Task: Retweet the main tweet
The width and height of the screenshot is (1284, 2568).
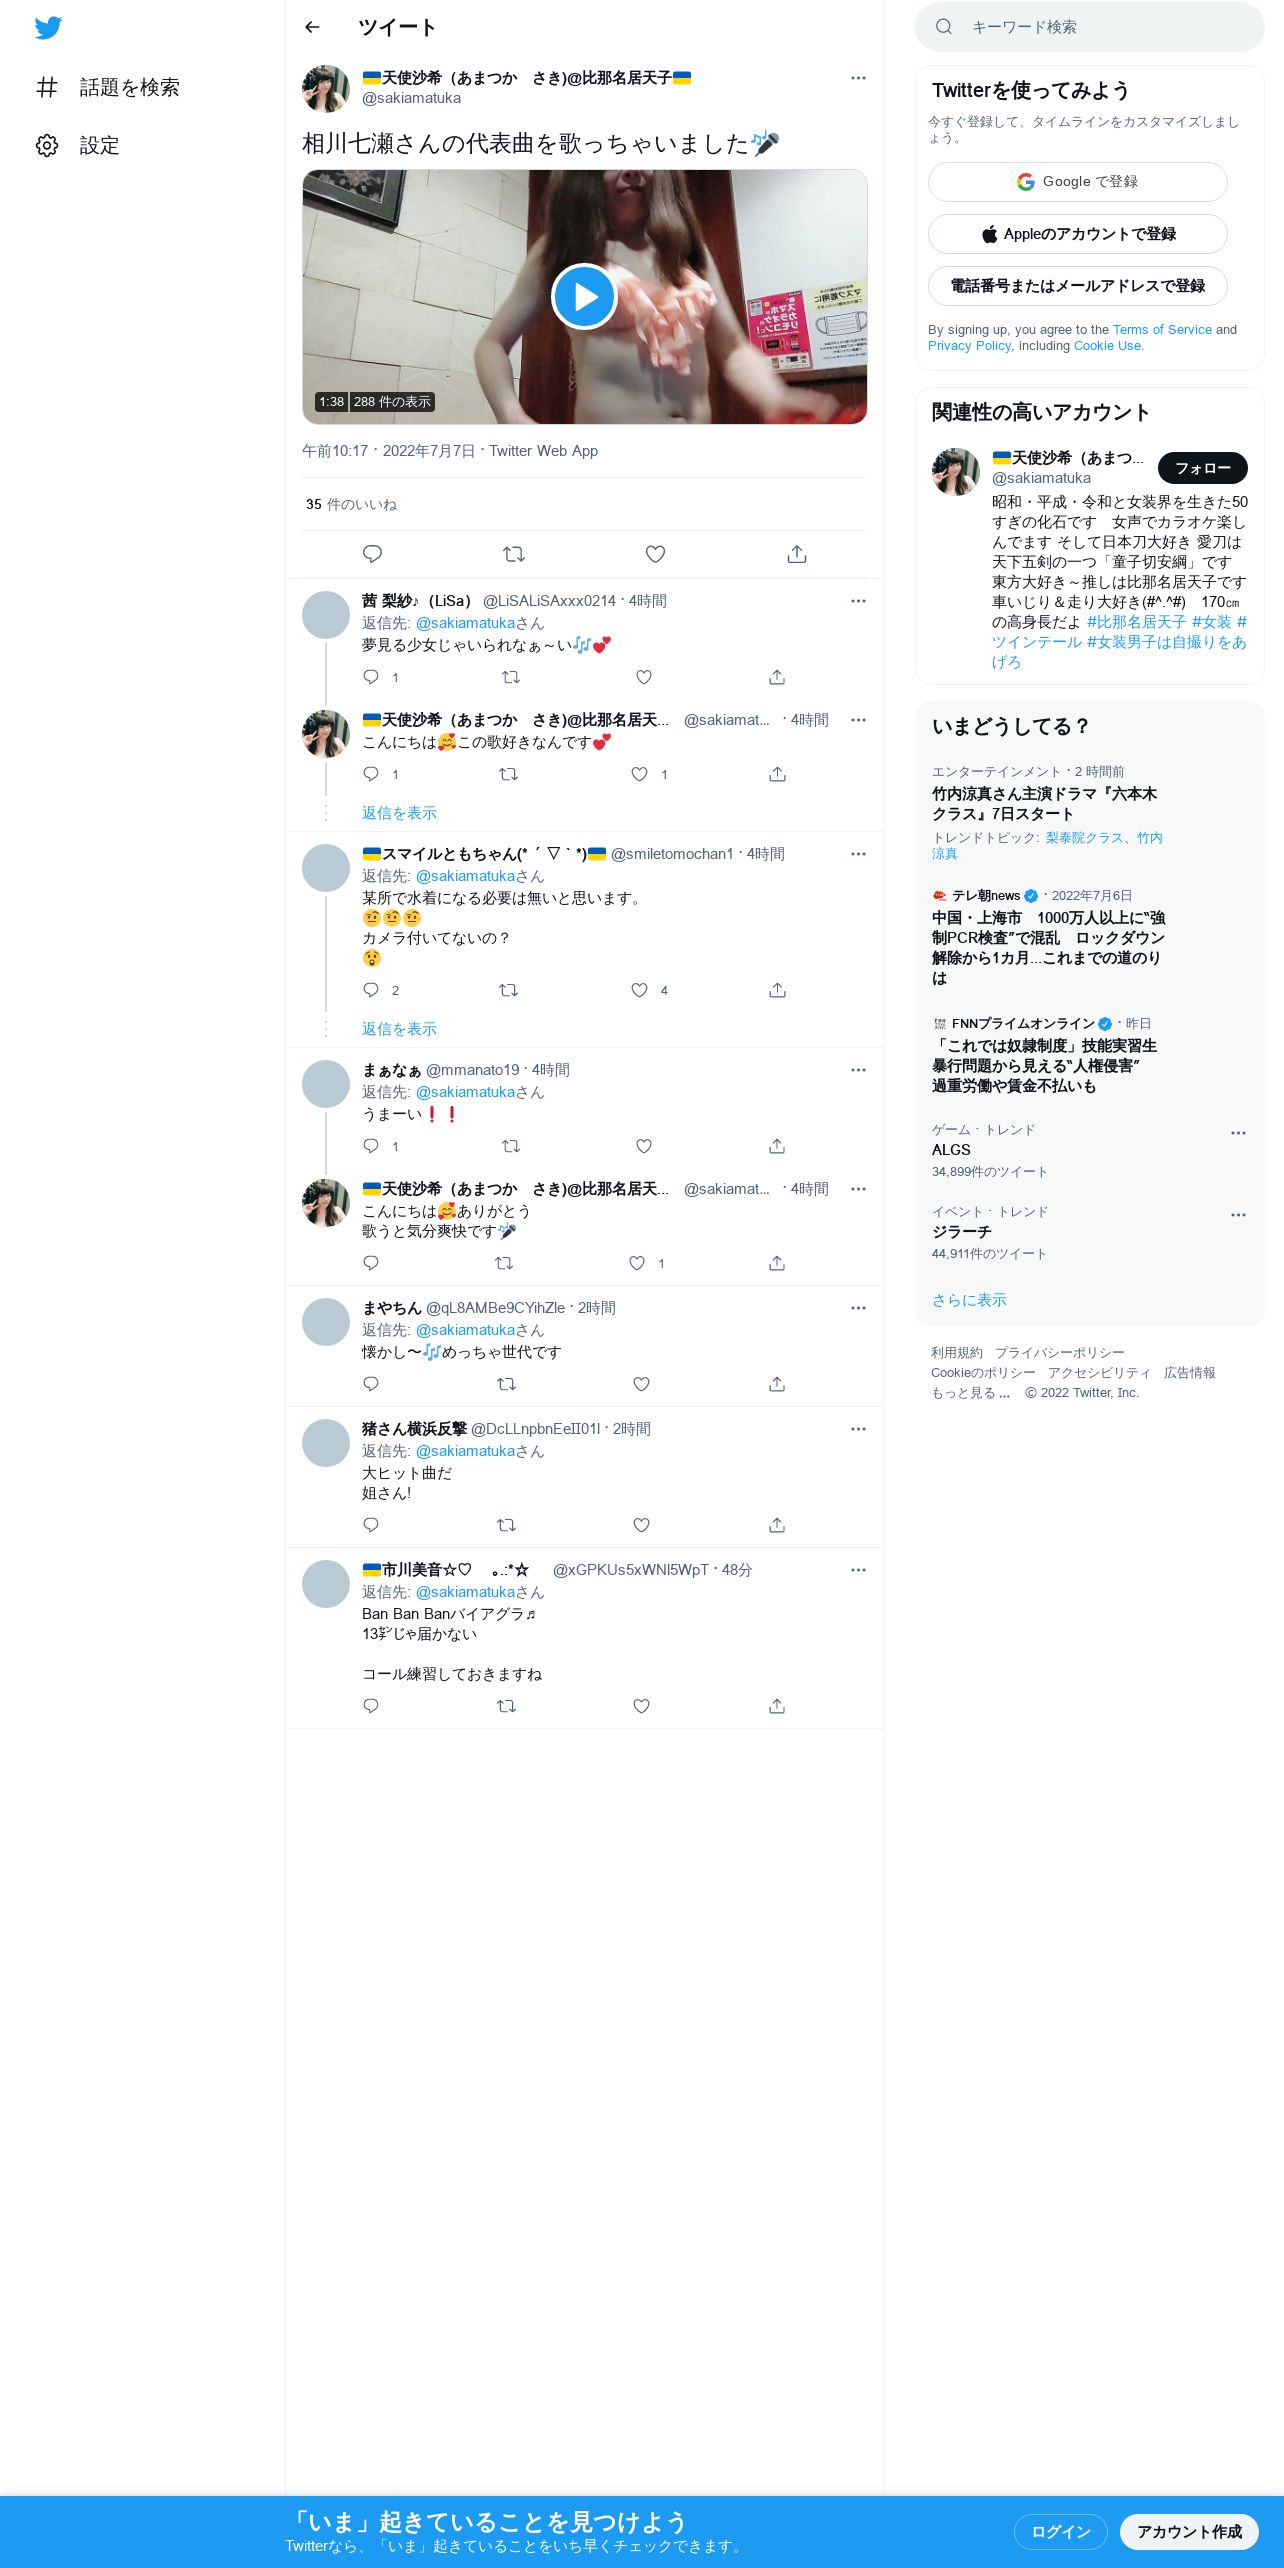Action: pyautogui.click(x=514, y=554)
